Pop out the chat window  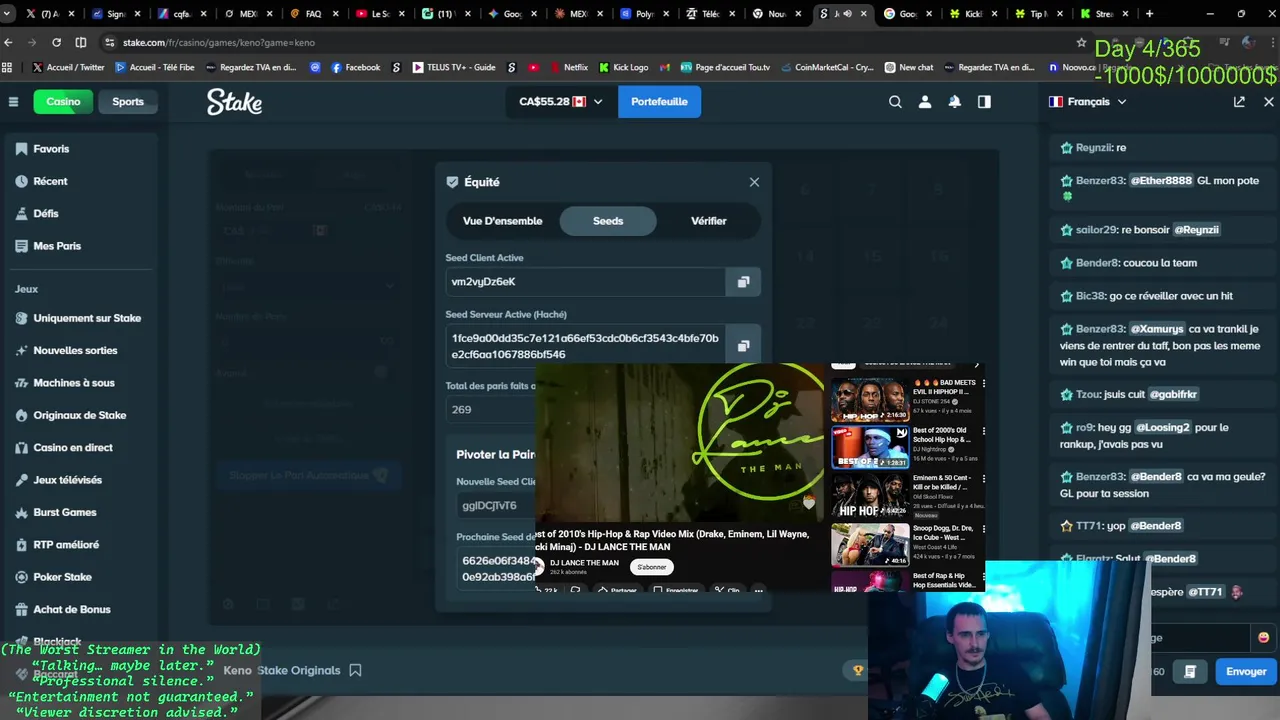(x=1239, y=101)
